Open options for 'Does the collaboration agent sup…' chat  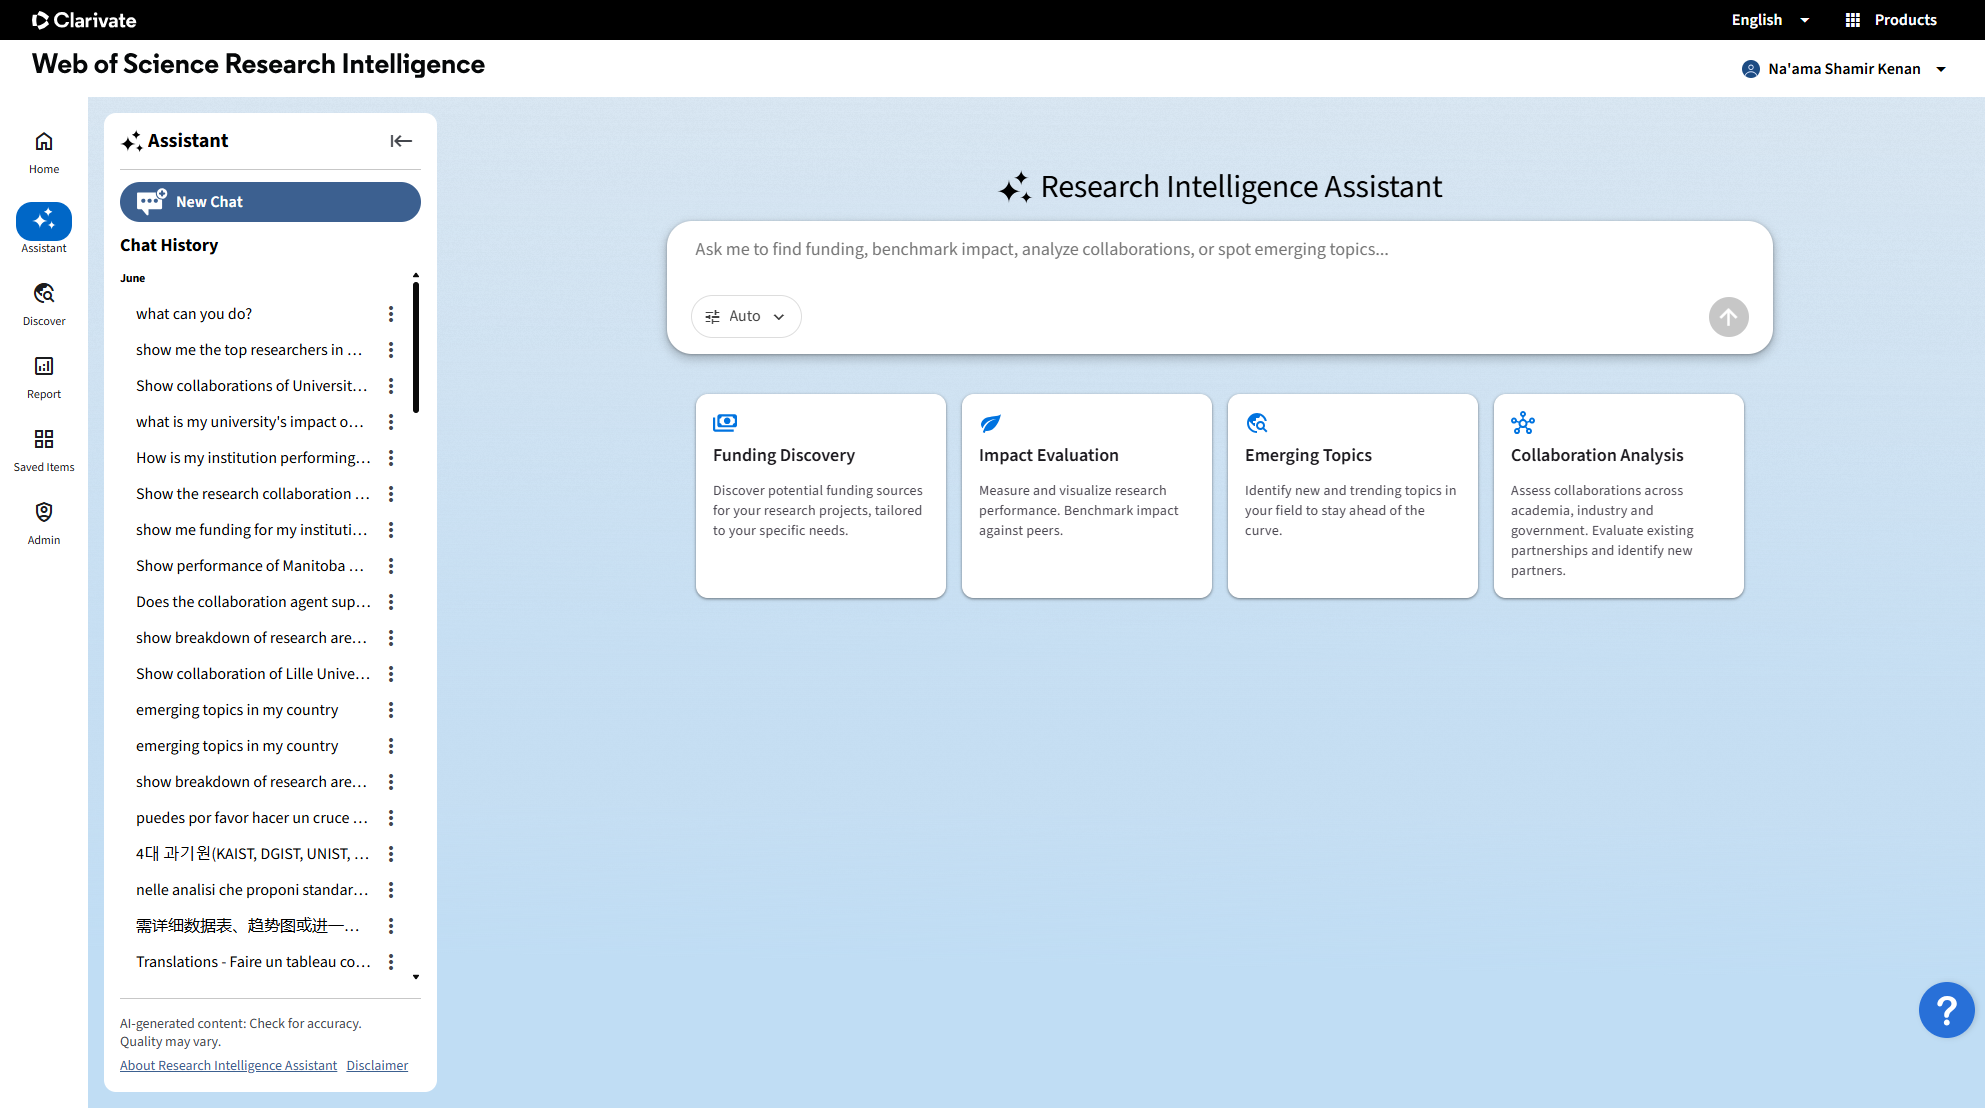click(391, 602)
